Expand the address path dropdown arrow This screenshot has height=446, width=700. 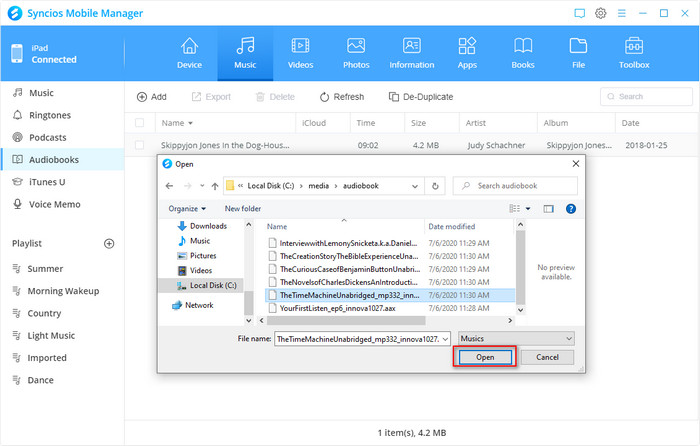[x=415, y=186]
